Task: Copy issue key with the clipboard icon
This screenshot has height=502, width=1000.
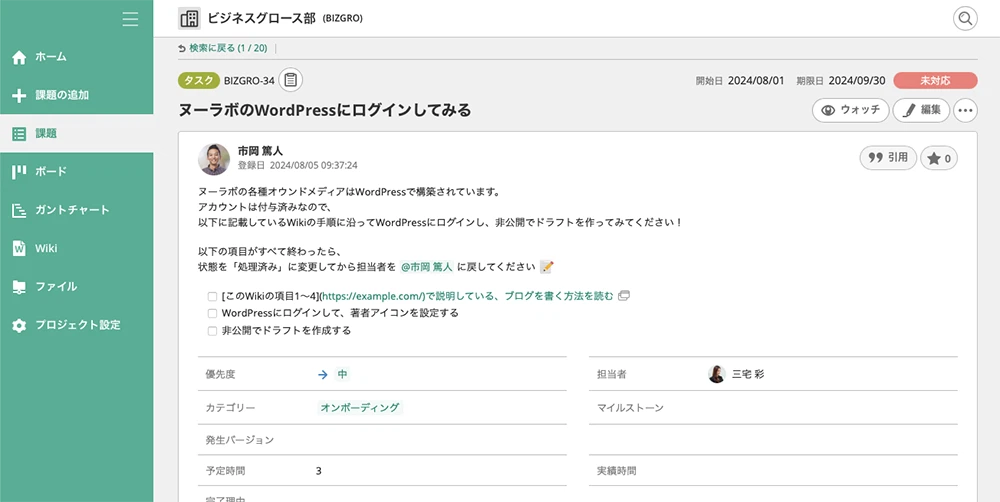Action: pos(290,81)
